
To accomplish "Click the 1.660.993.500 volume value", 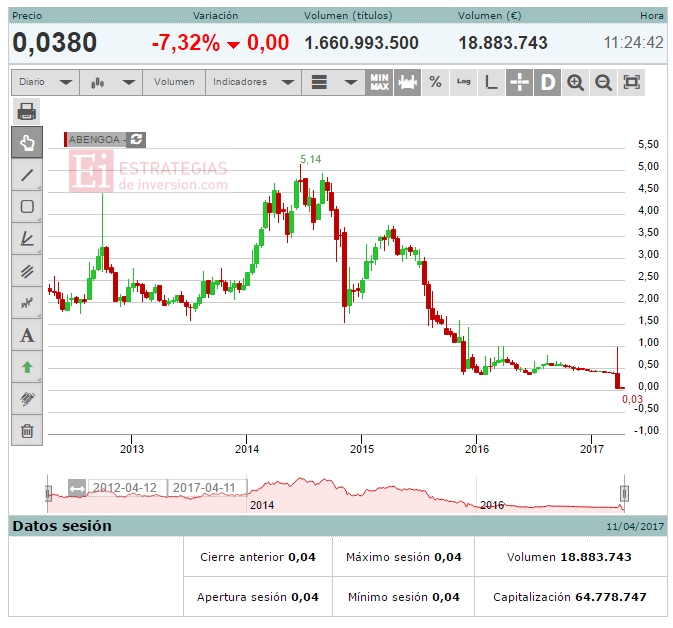I will (x=361, y=43).
